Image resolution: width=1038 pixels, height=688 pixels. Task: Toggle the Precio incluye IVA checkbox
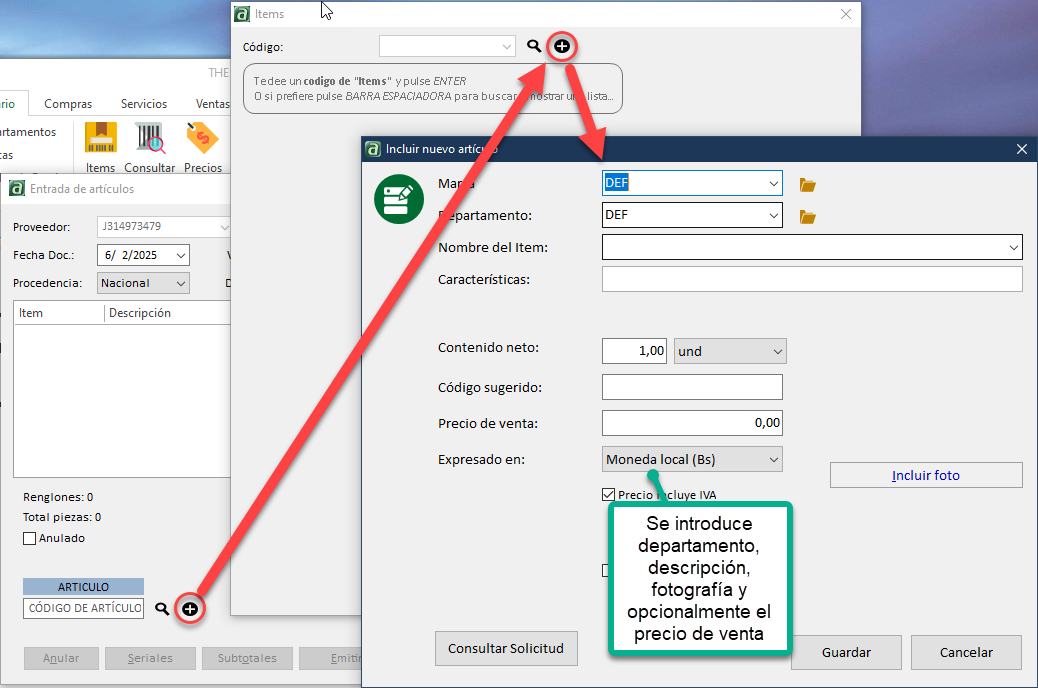coord(608,494)
